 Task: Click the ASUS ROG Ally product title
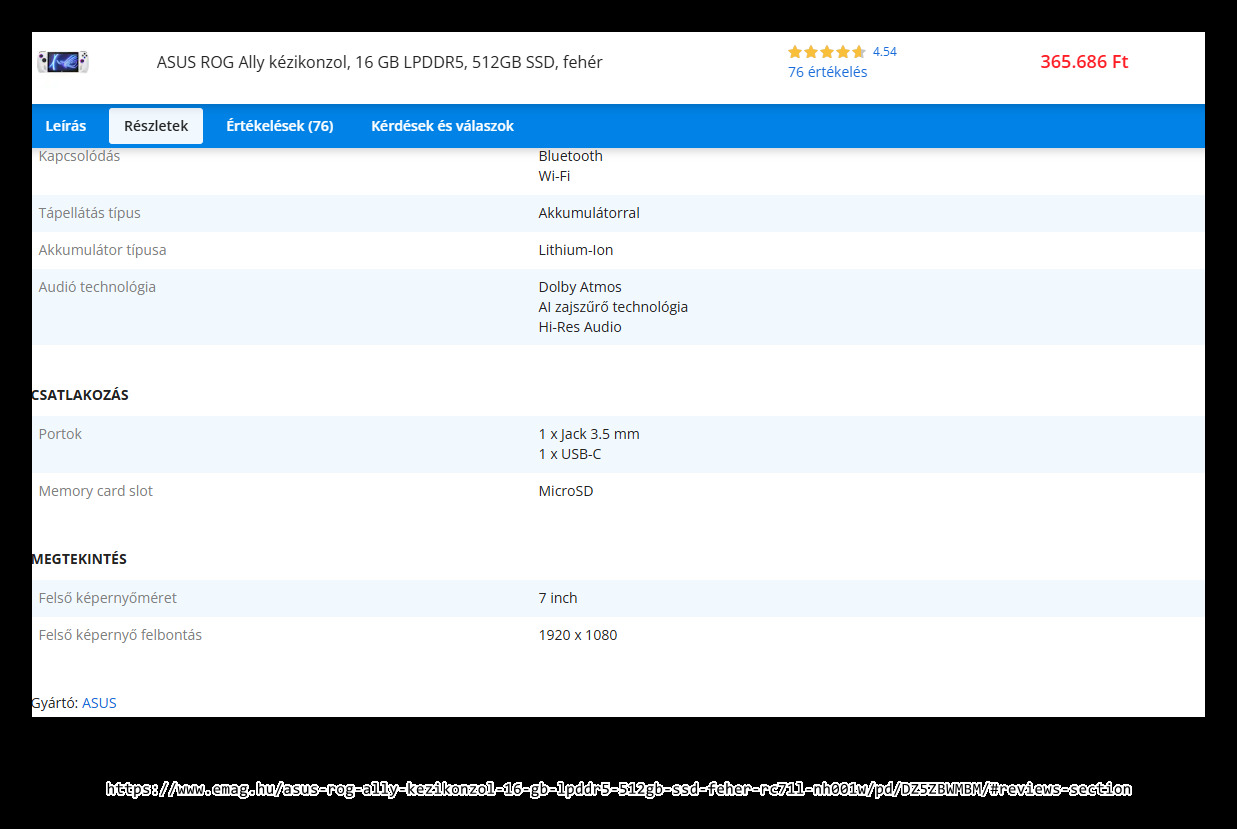(380, 62)
